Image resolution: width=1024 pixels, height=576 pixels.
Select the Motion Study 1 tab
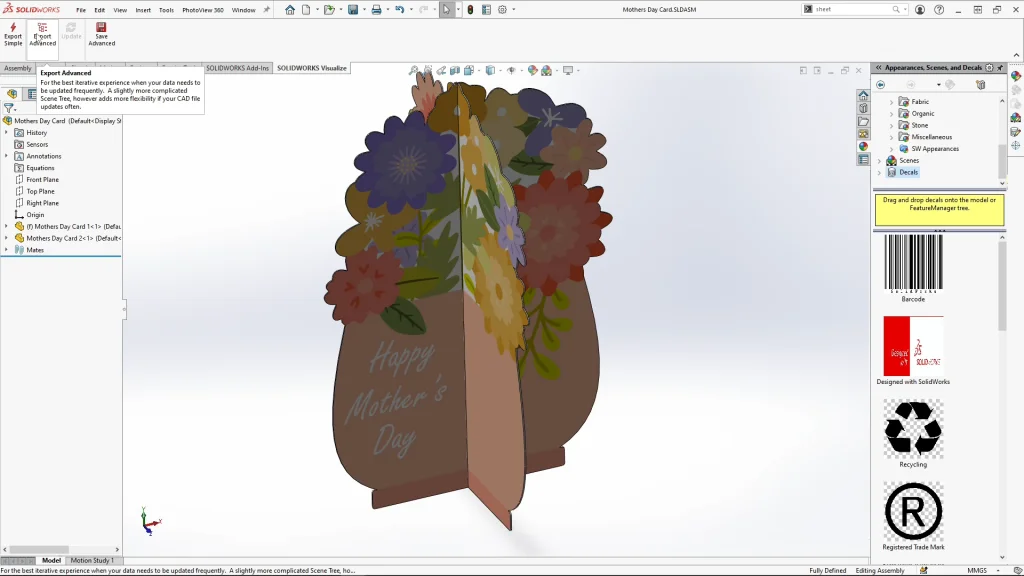point(92,561)
